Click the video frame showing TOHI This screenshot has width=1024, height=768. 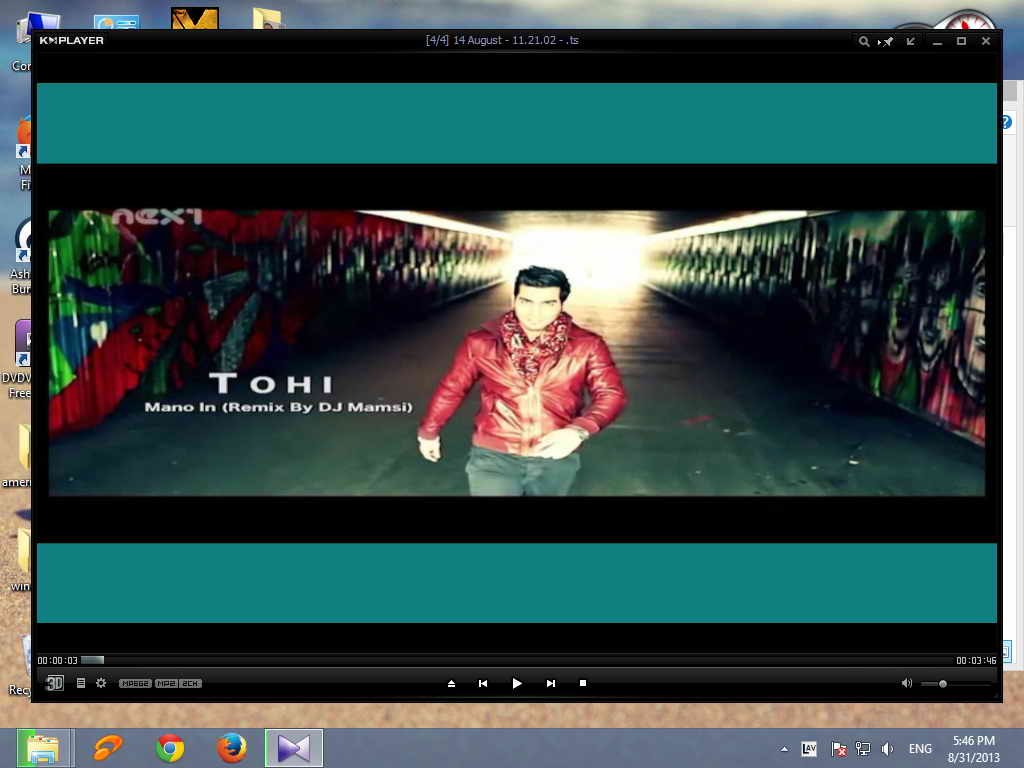517,353
